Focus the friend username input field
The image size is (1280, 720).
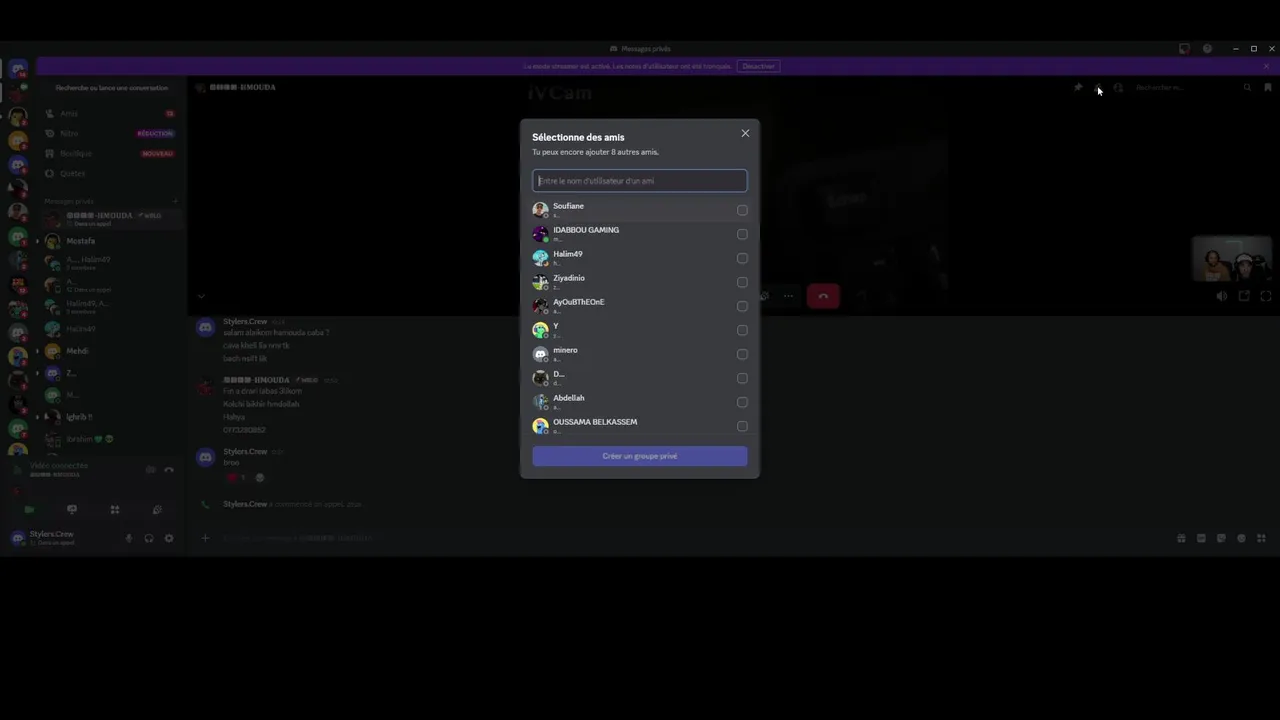[x=640, y=181]
